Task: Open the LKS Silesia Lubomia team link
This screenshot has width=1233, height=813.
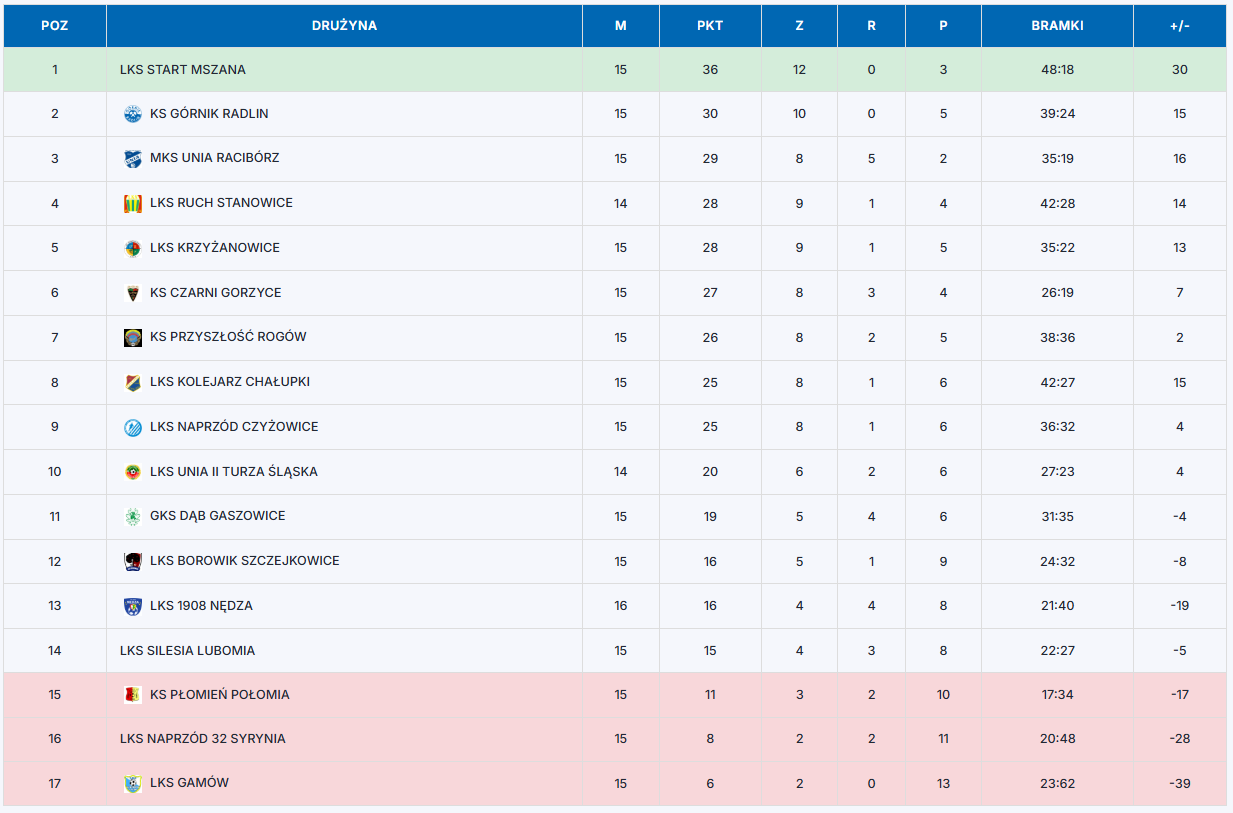Action: coord(187,651)
